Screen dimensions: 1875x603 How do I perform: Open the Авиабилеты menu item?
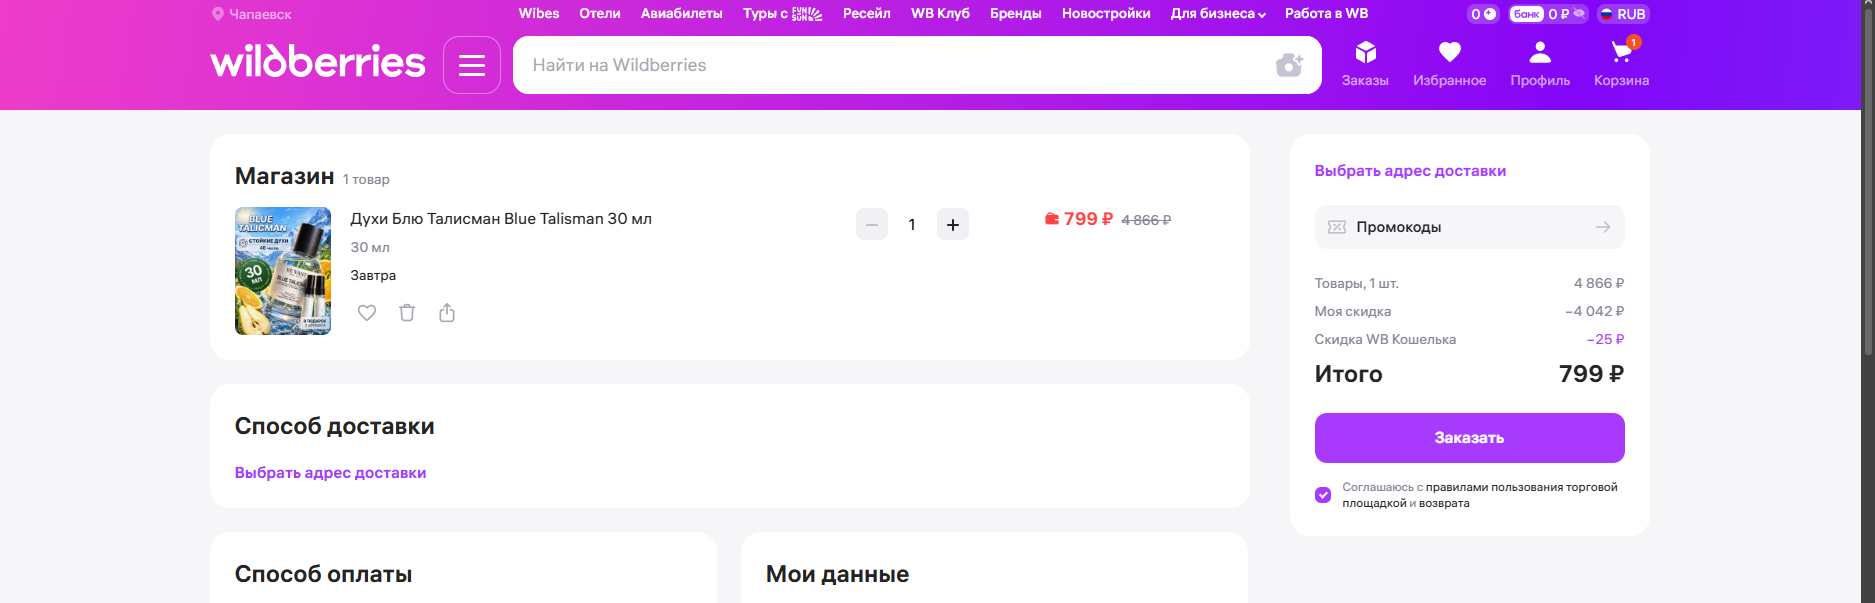coord(682,14)
